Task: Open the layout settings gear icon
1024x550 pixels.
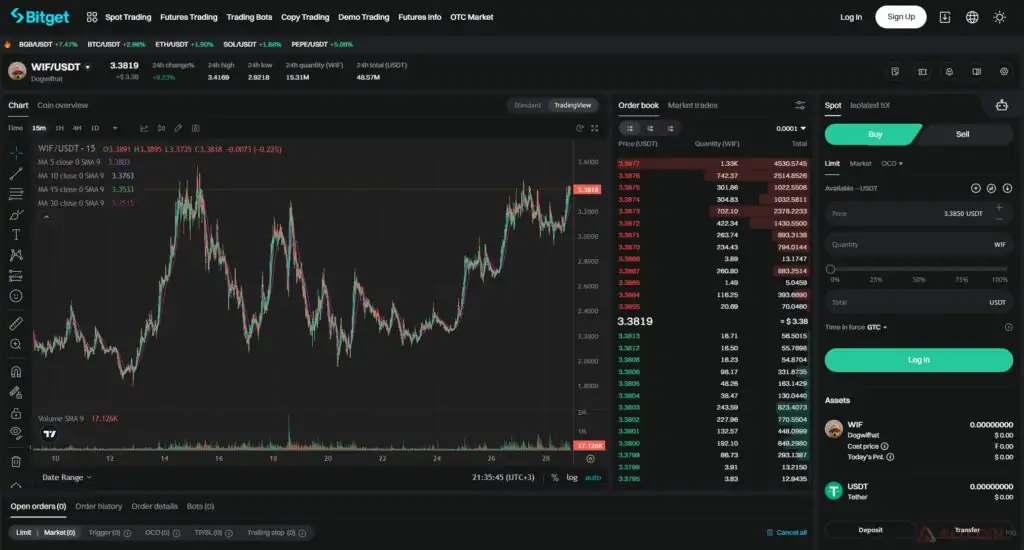Action: 1004,71
